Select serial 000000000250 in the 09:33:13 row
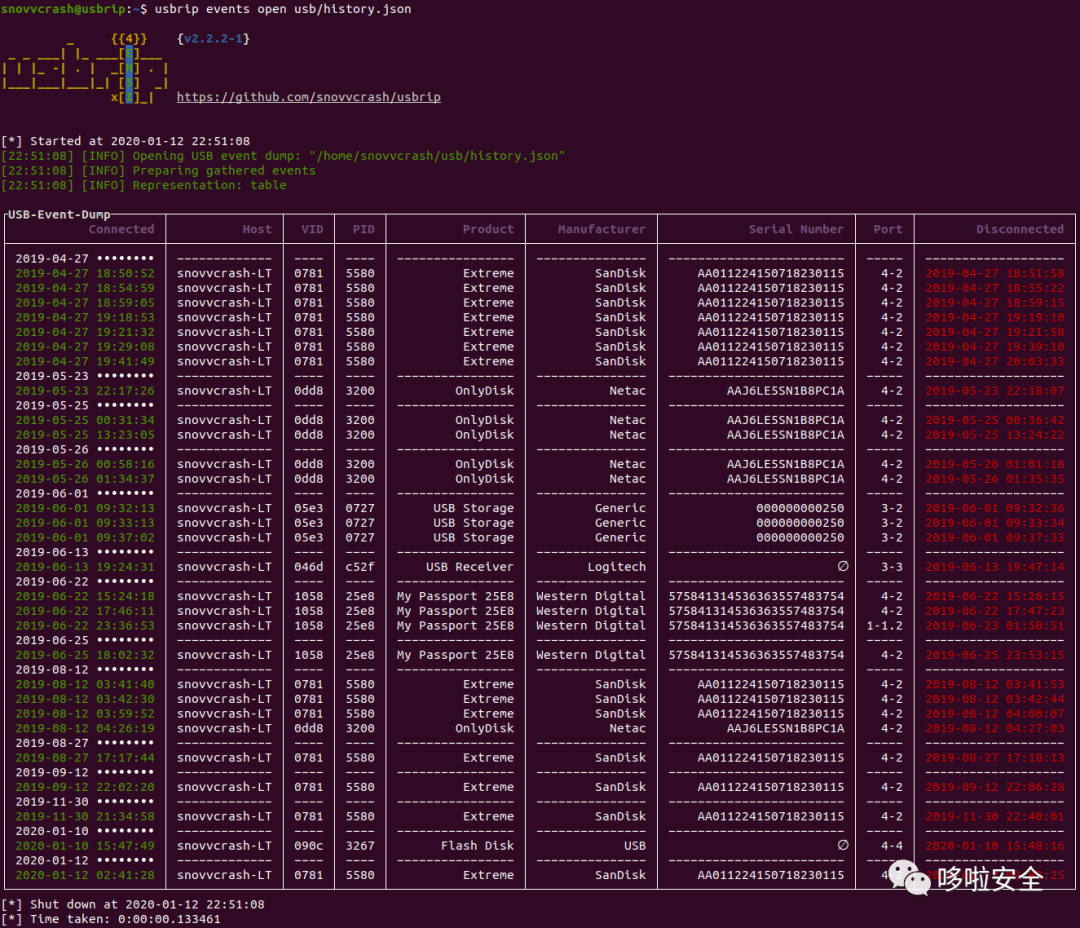 coord(800,523)
